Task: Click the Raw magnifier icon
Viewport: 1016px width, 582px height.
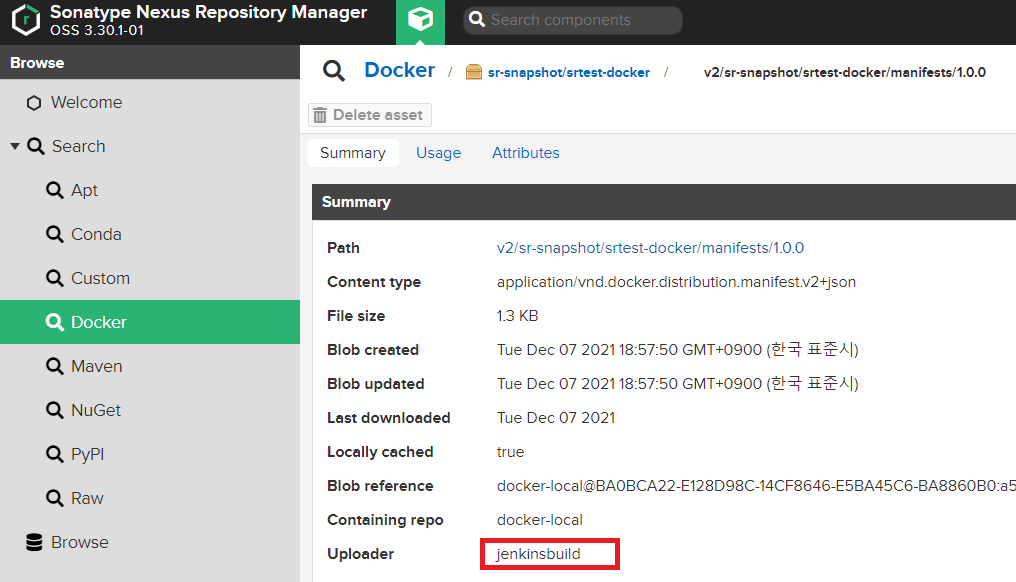Action: coord(55,498)
